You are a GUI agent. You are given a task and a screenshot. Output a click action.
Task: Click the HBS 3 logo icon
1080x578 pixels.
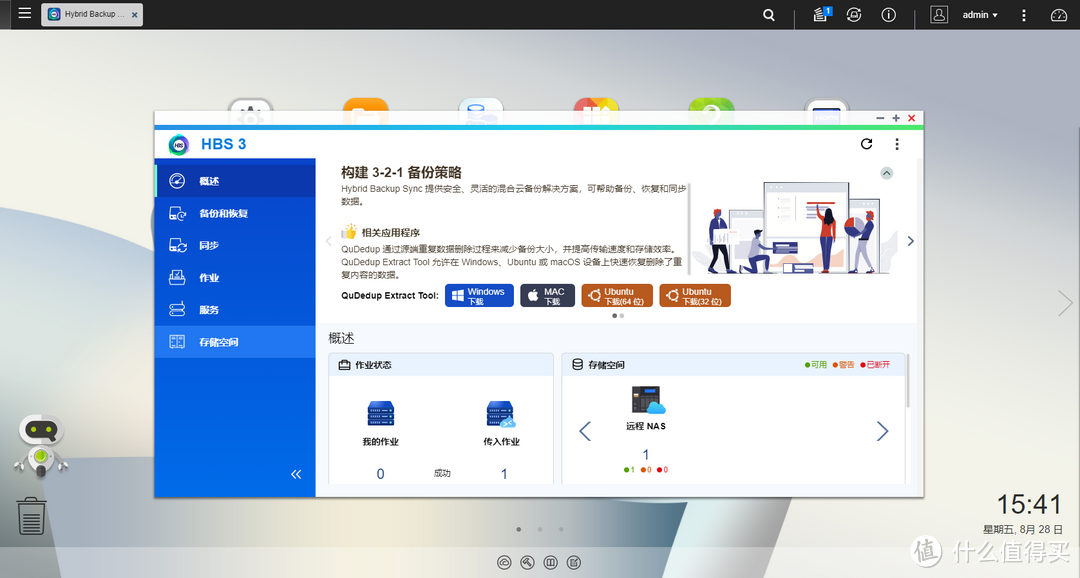coord(178,144)
